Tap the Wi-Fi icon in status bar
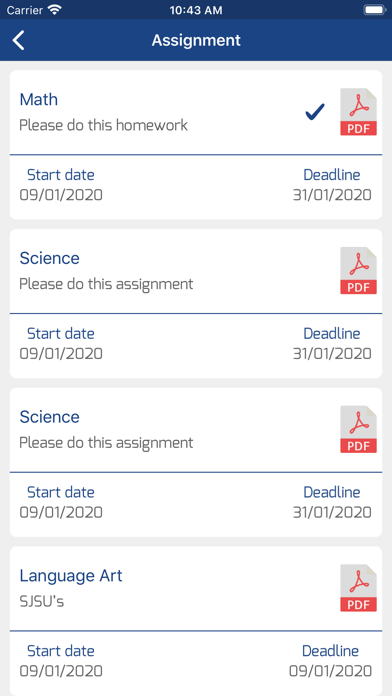 click(55, 10)
